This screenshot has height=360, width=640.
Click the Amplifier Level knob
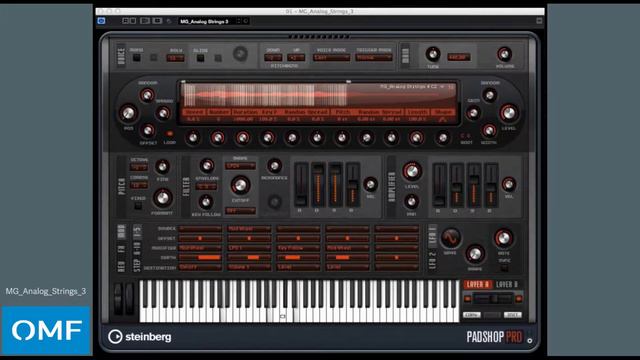[x=412, y=171]
